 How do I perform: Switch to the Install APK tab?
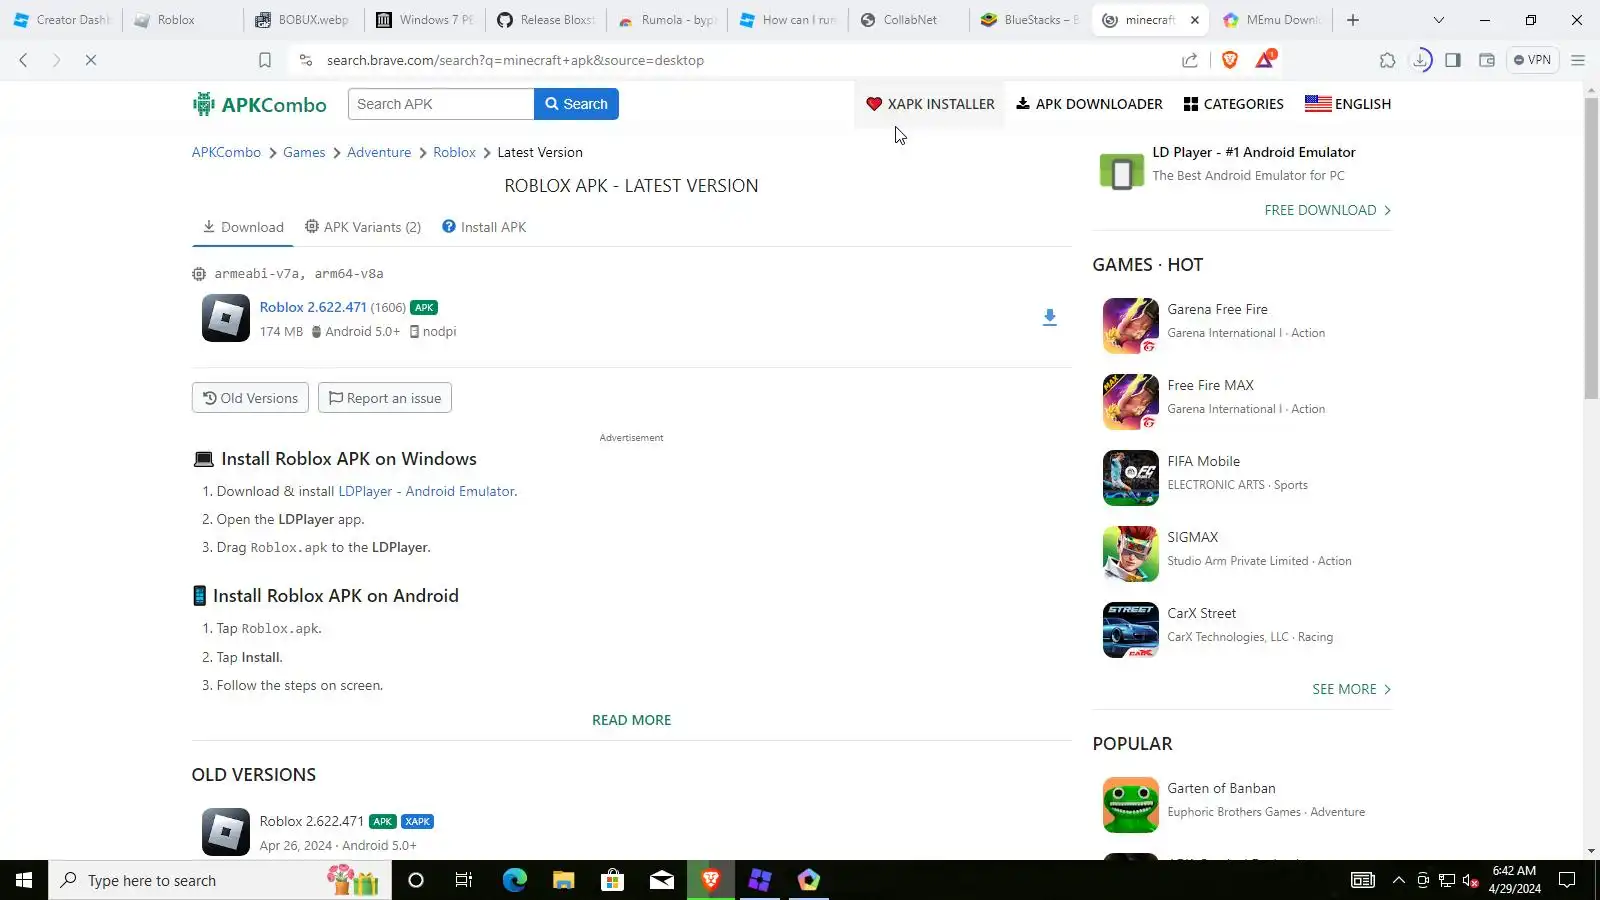point(484,227)
